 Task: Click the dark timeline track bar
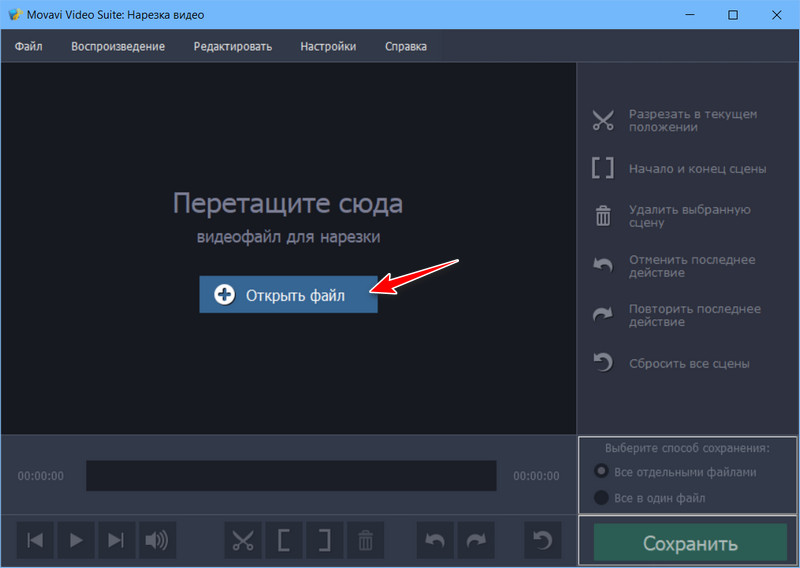[x=291, y=476]
